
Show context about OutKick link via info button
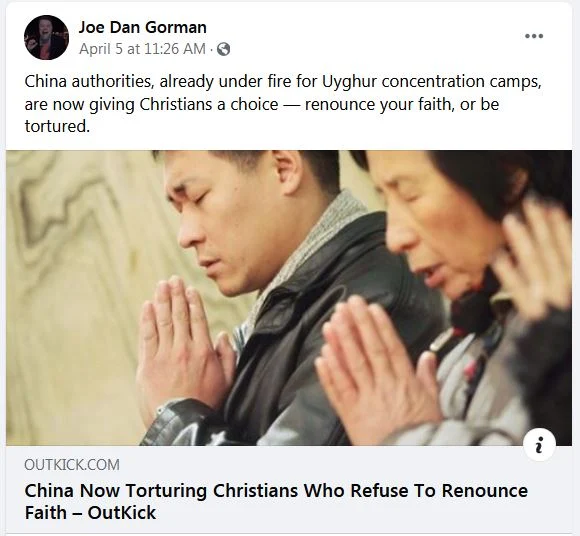coord(540,445)
